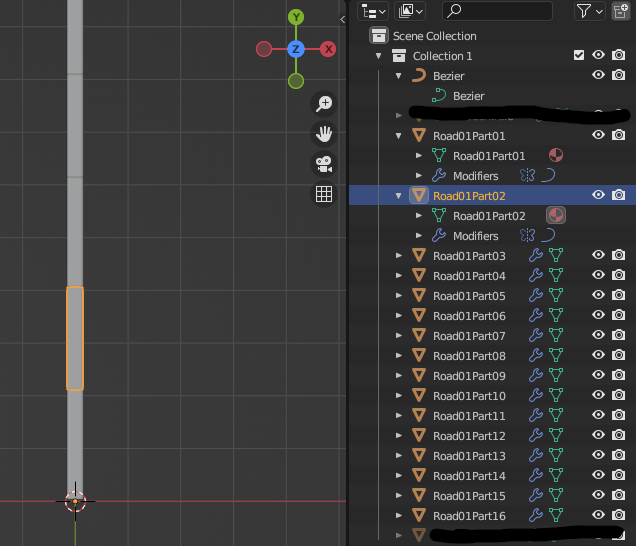The image size is (636, 546).
Task: Hide the Bezier object in viewport
Action: (x=598, y=75)
